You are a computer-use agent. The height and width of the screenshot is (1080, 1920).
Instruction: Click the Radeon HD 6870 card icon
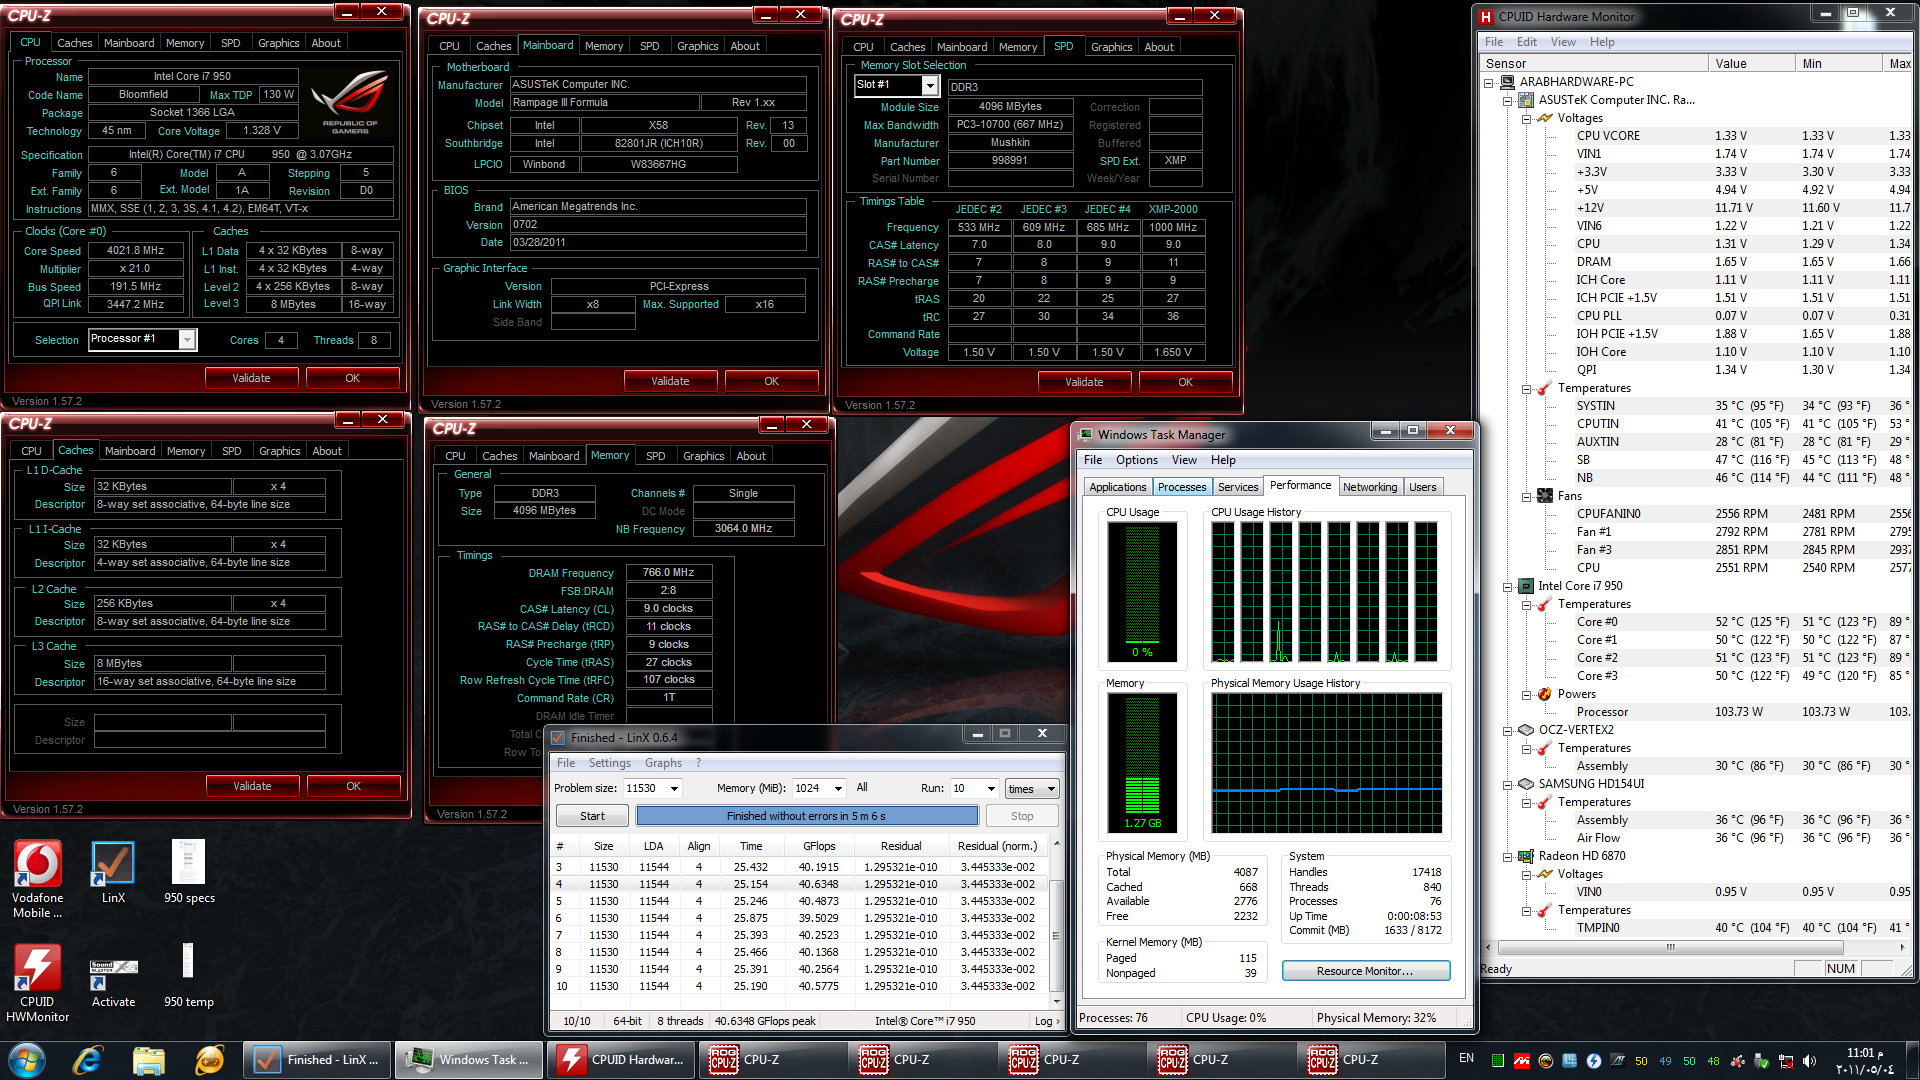(x=1526, y=856)
